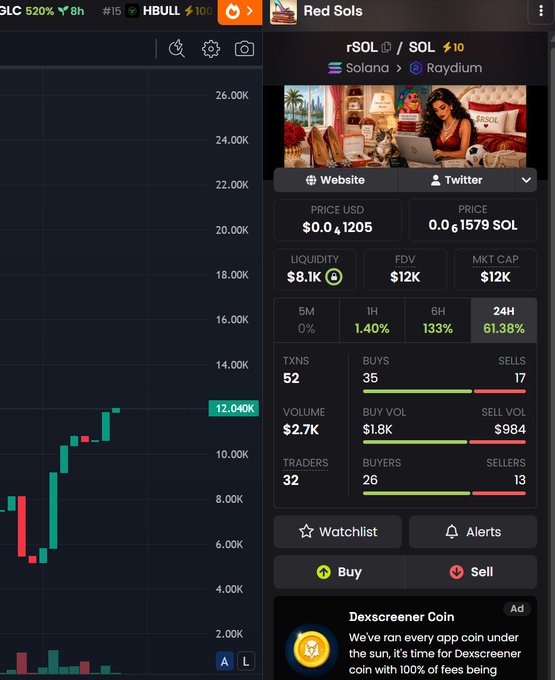Open the three-dot options menu
Viewport: 555px width, 680px height.
[540, 11]
